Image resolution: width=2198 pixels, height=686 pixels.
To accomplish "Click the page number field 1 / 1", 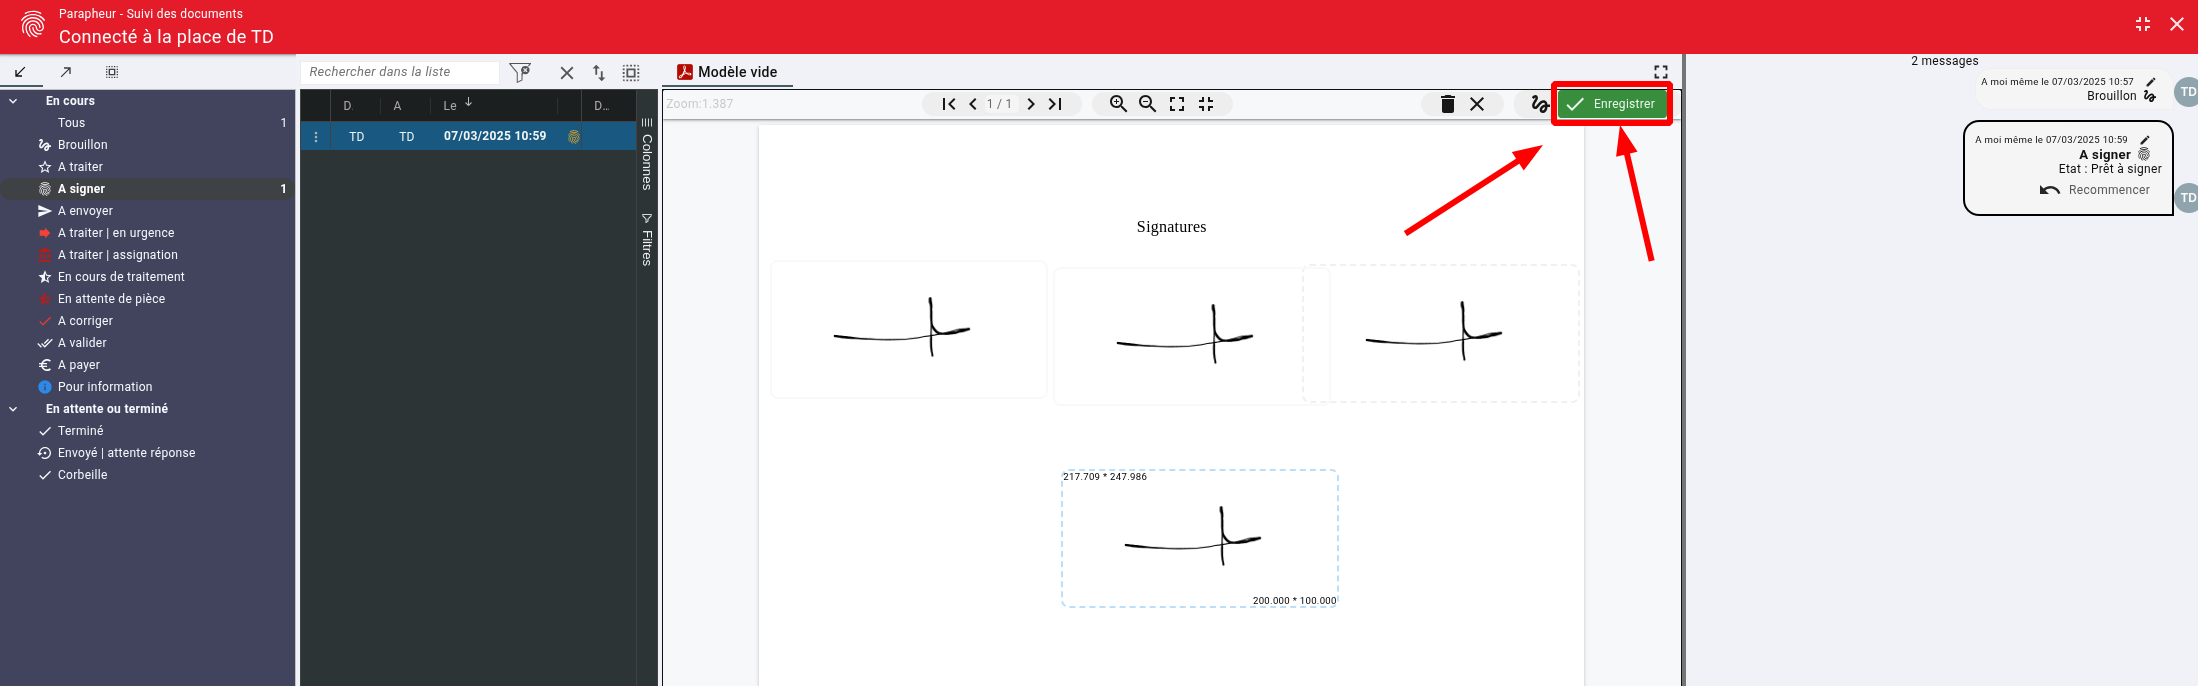I will 1000,104.
